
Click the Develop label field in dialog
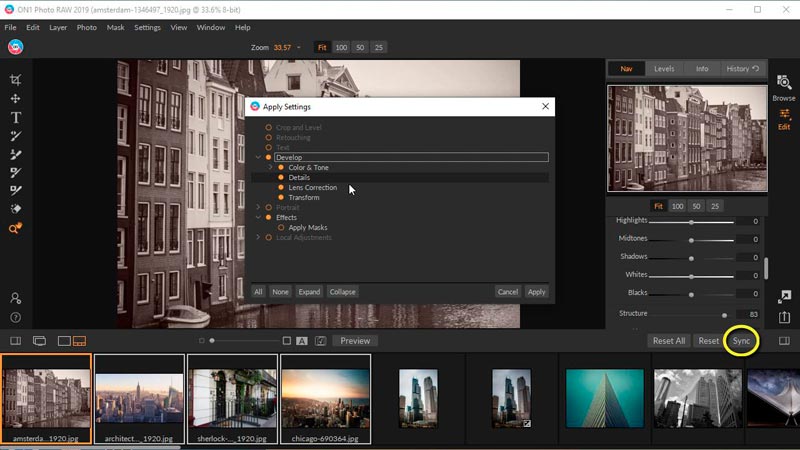click(x=411, y=157)
